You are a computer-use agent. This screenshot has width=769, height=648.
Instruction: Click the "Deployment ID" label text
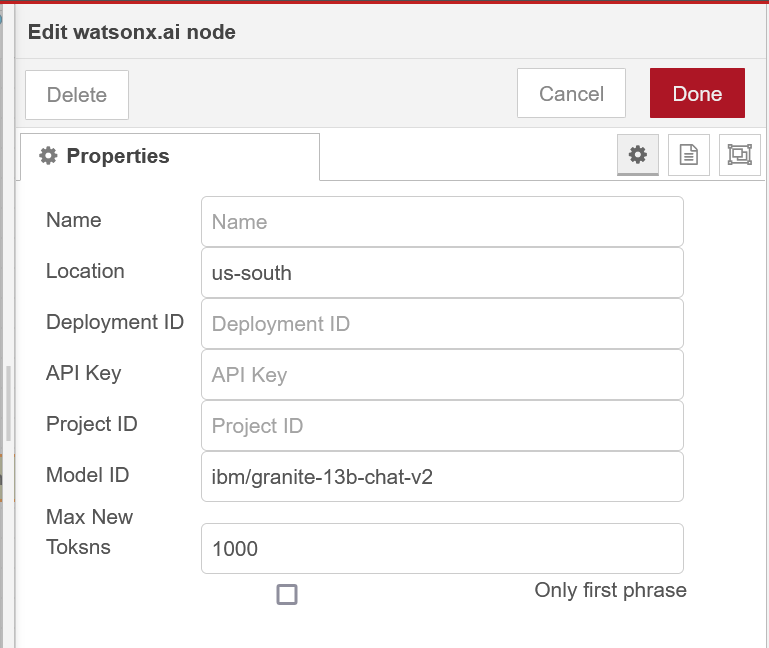[x=115, y=322]
